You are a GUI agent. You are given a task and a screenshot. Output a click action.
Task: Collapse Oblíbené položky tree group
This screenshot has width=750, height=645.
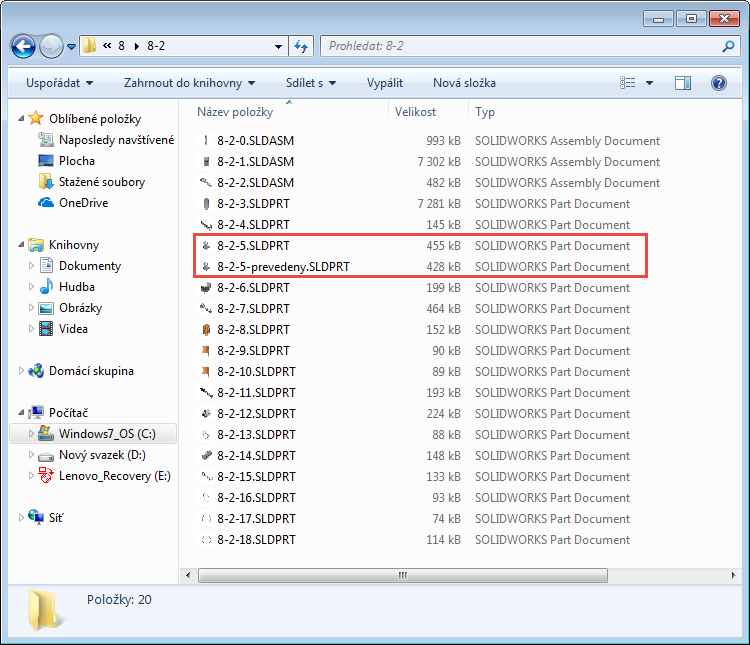point(21,119)
